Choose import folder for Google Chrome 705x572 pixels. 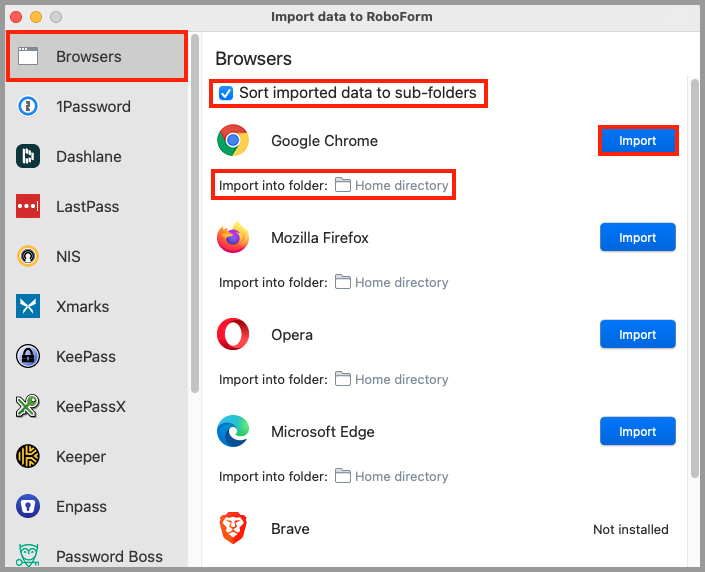(391, 186)
